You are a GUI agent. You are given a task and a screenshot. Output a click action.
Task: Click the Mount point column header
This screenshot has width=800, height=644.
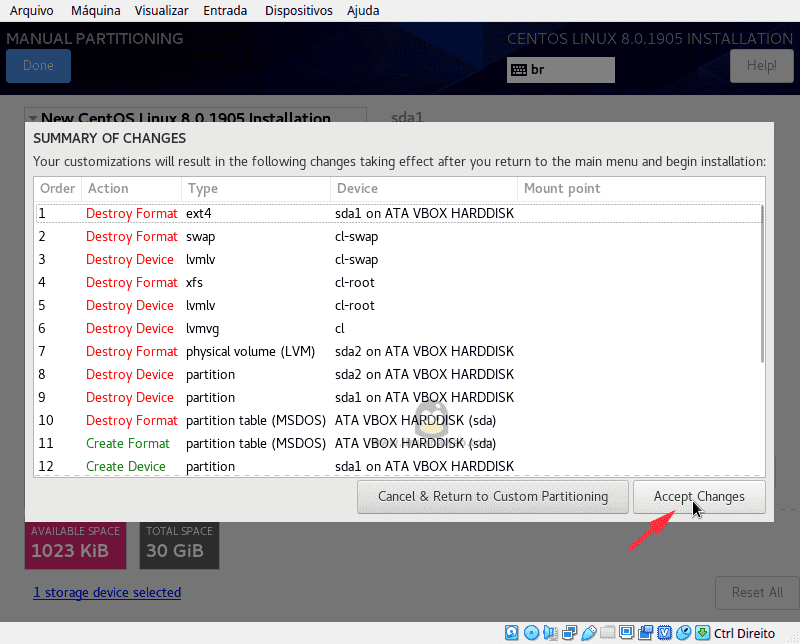tap(641, 189)
